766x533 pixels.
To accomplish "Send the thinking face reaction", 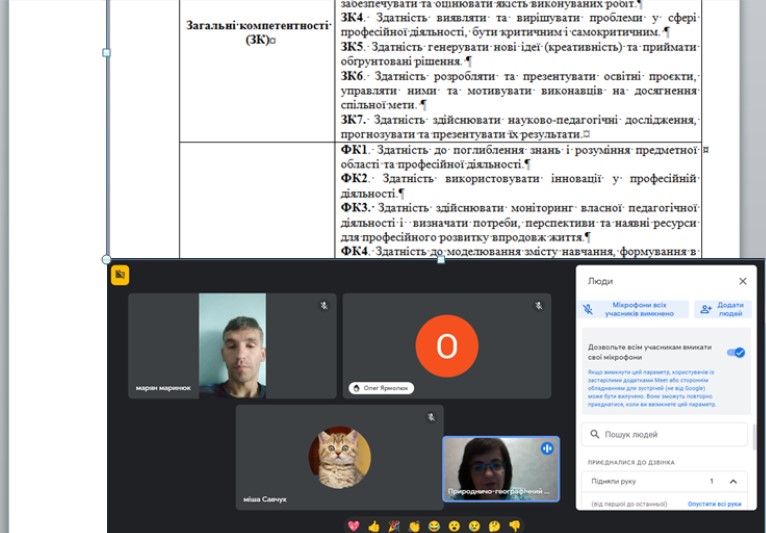I will tap(494, 526).
